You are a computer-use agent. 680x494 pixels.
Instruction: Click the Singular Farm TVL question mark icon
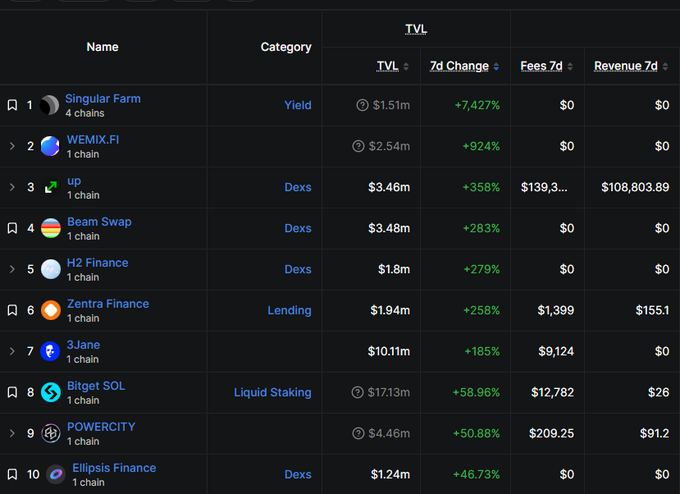click(362, 105)
